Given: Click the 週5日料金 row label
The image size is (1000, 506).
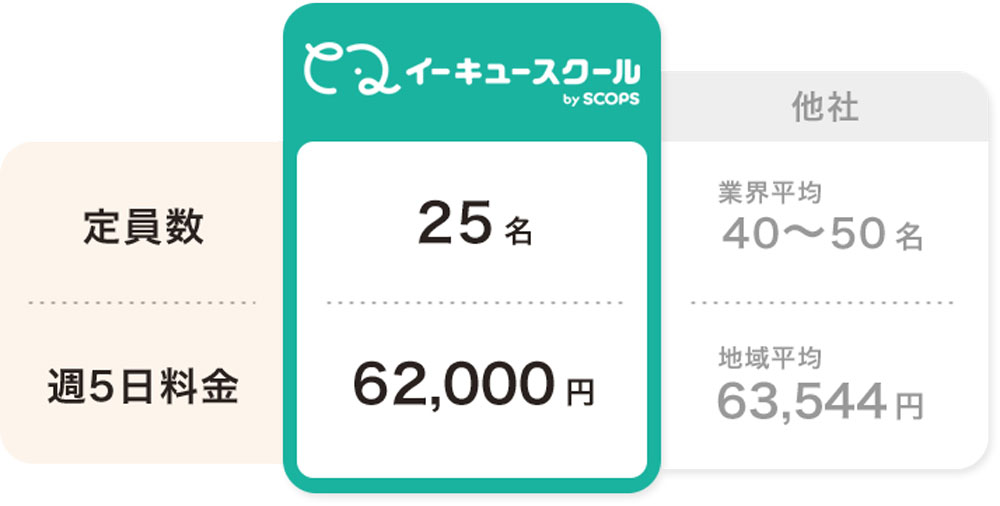Looking at the screenshot, I should tap(143, 387).
